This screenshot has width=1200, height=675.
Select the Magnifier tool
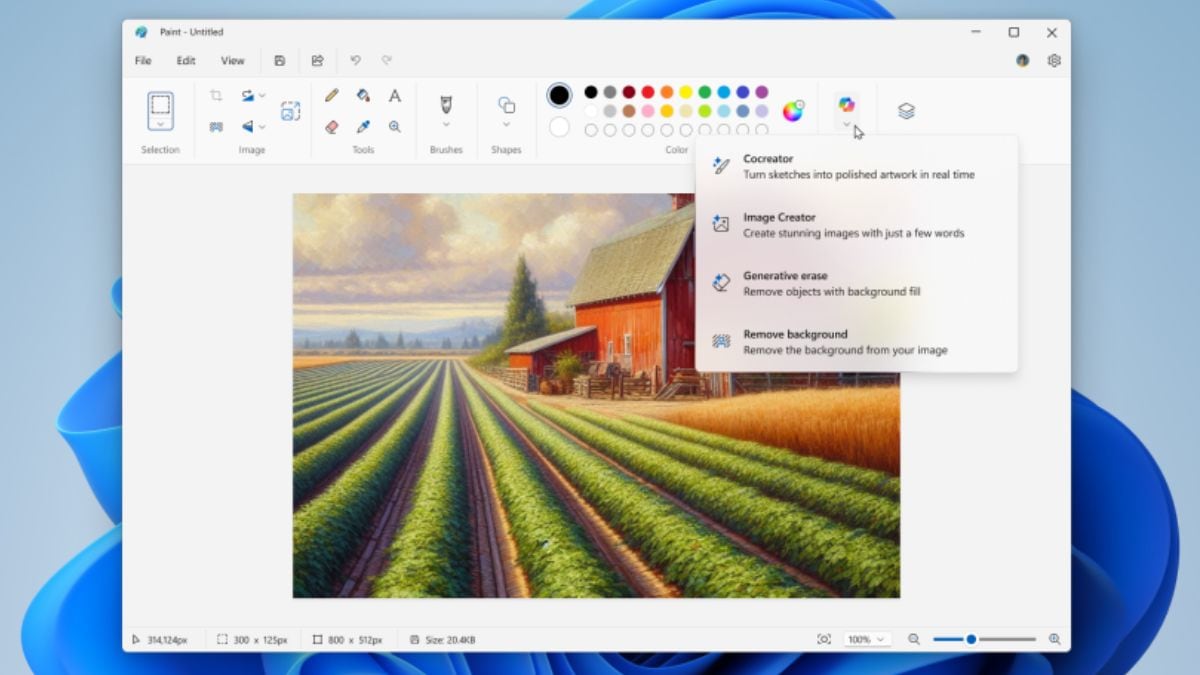click(x=395, y=127)
